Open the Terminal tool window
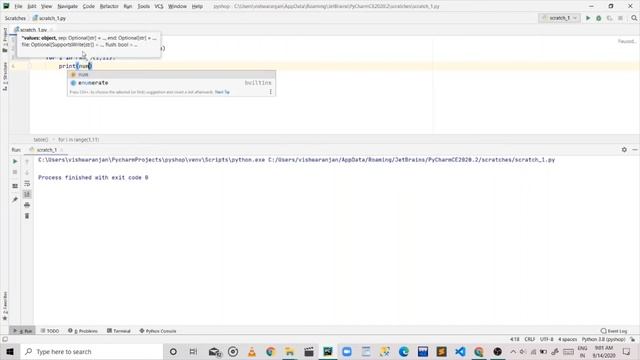Viewport: 640px width, 360px height. (x=119, y=331)
